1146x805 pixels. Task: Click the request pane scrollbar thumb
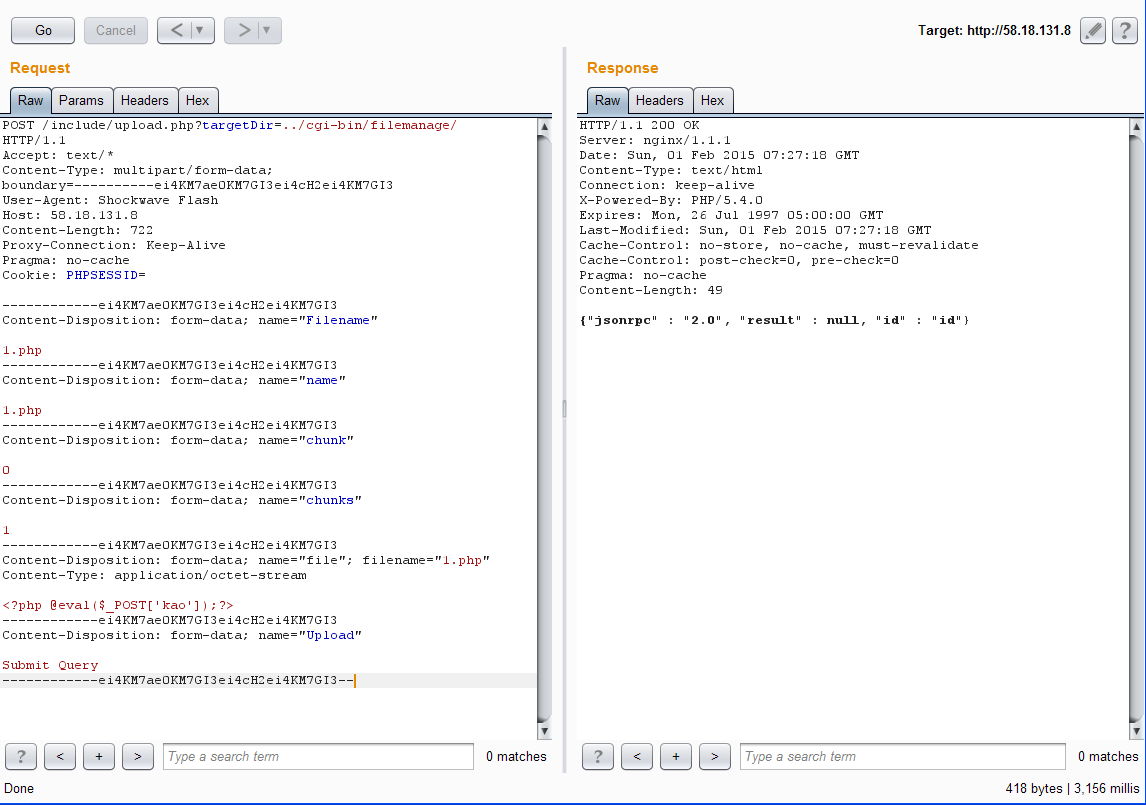(x=544, y=428)
